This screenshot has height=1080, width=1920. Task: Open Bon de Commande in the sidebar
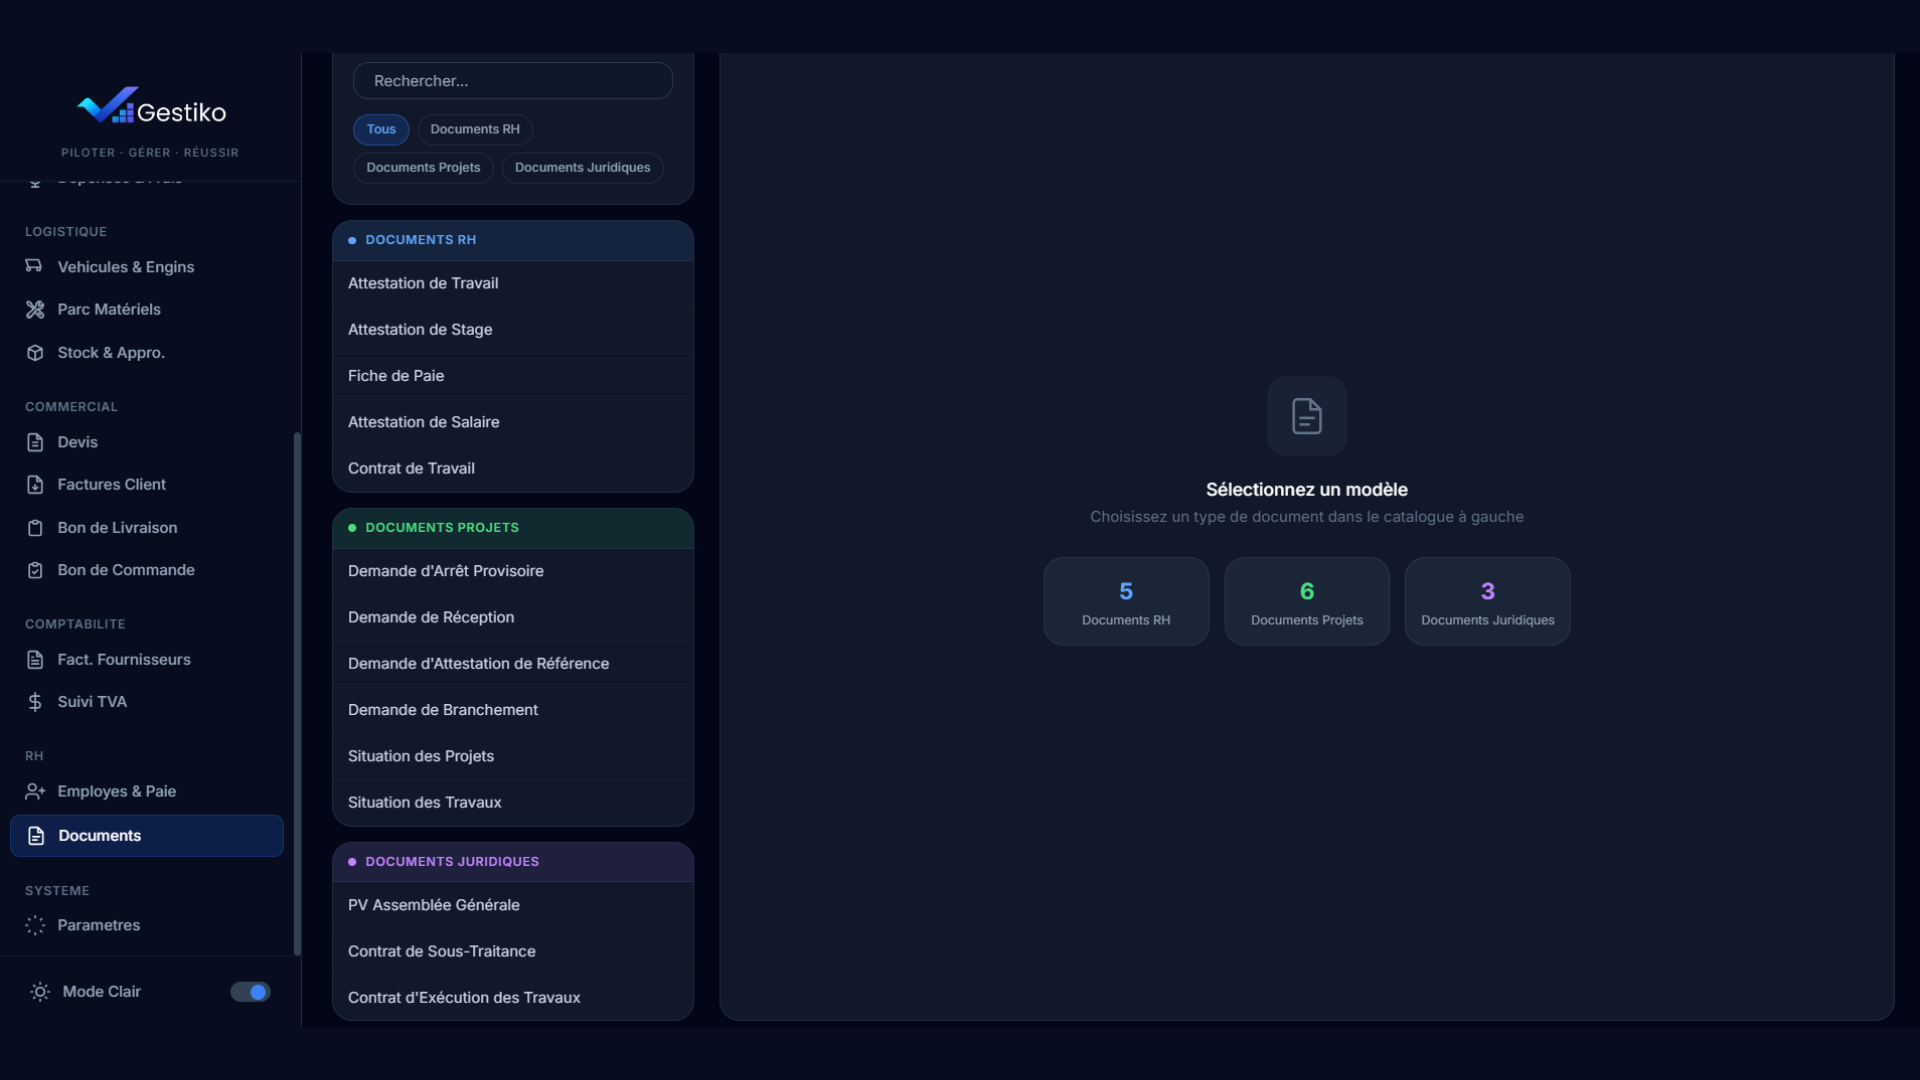pos(126,570)
